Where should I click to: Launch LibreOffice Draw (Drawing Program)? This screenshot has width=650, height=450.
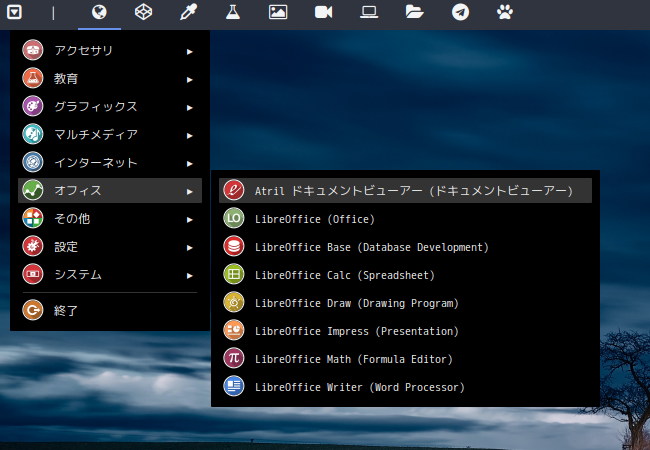coord(405,302)
